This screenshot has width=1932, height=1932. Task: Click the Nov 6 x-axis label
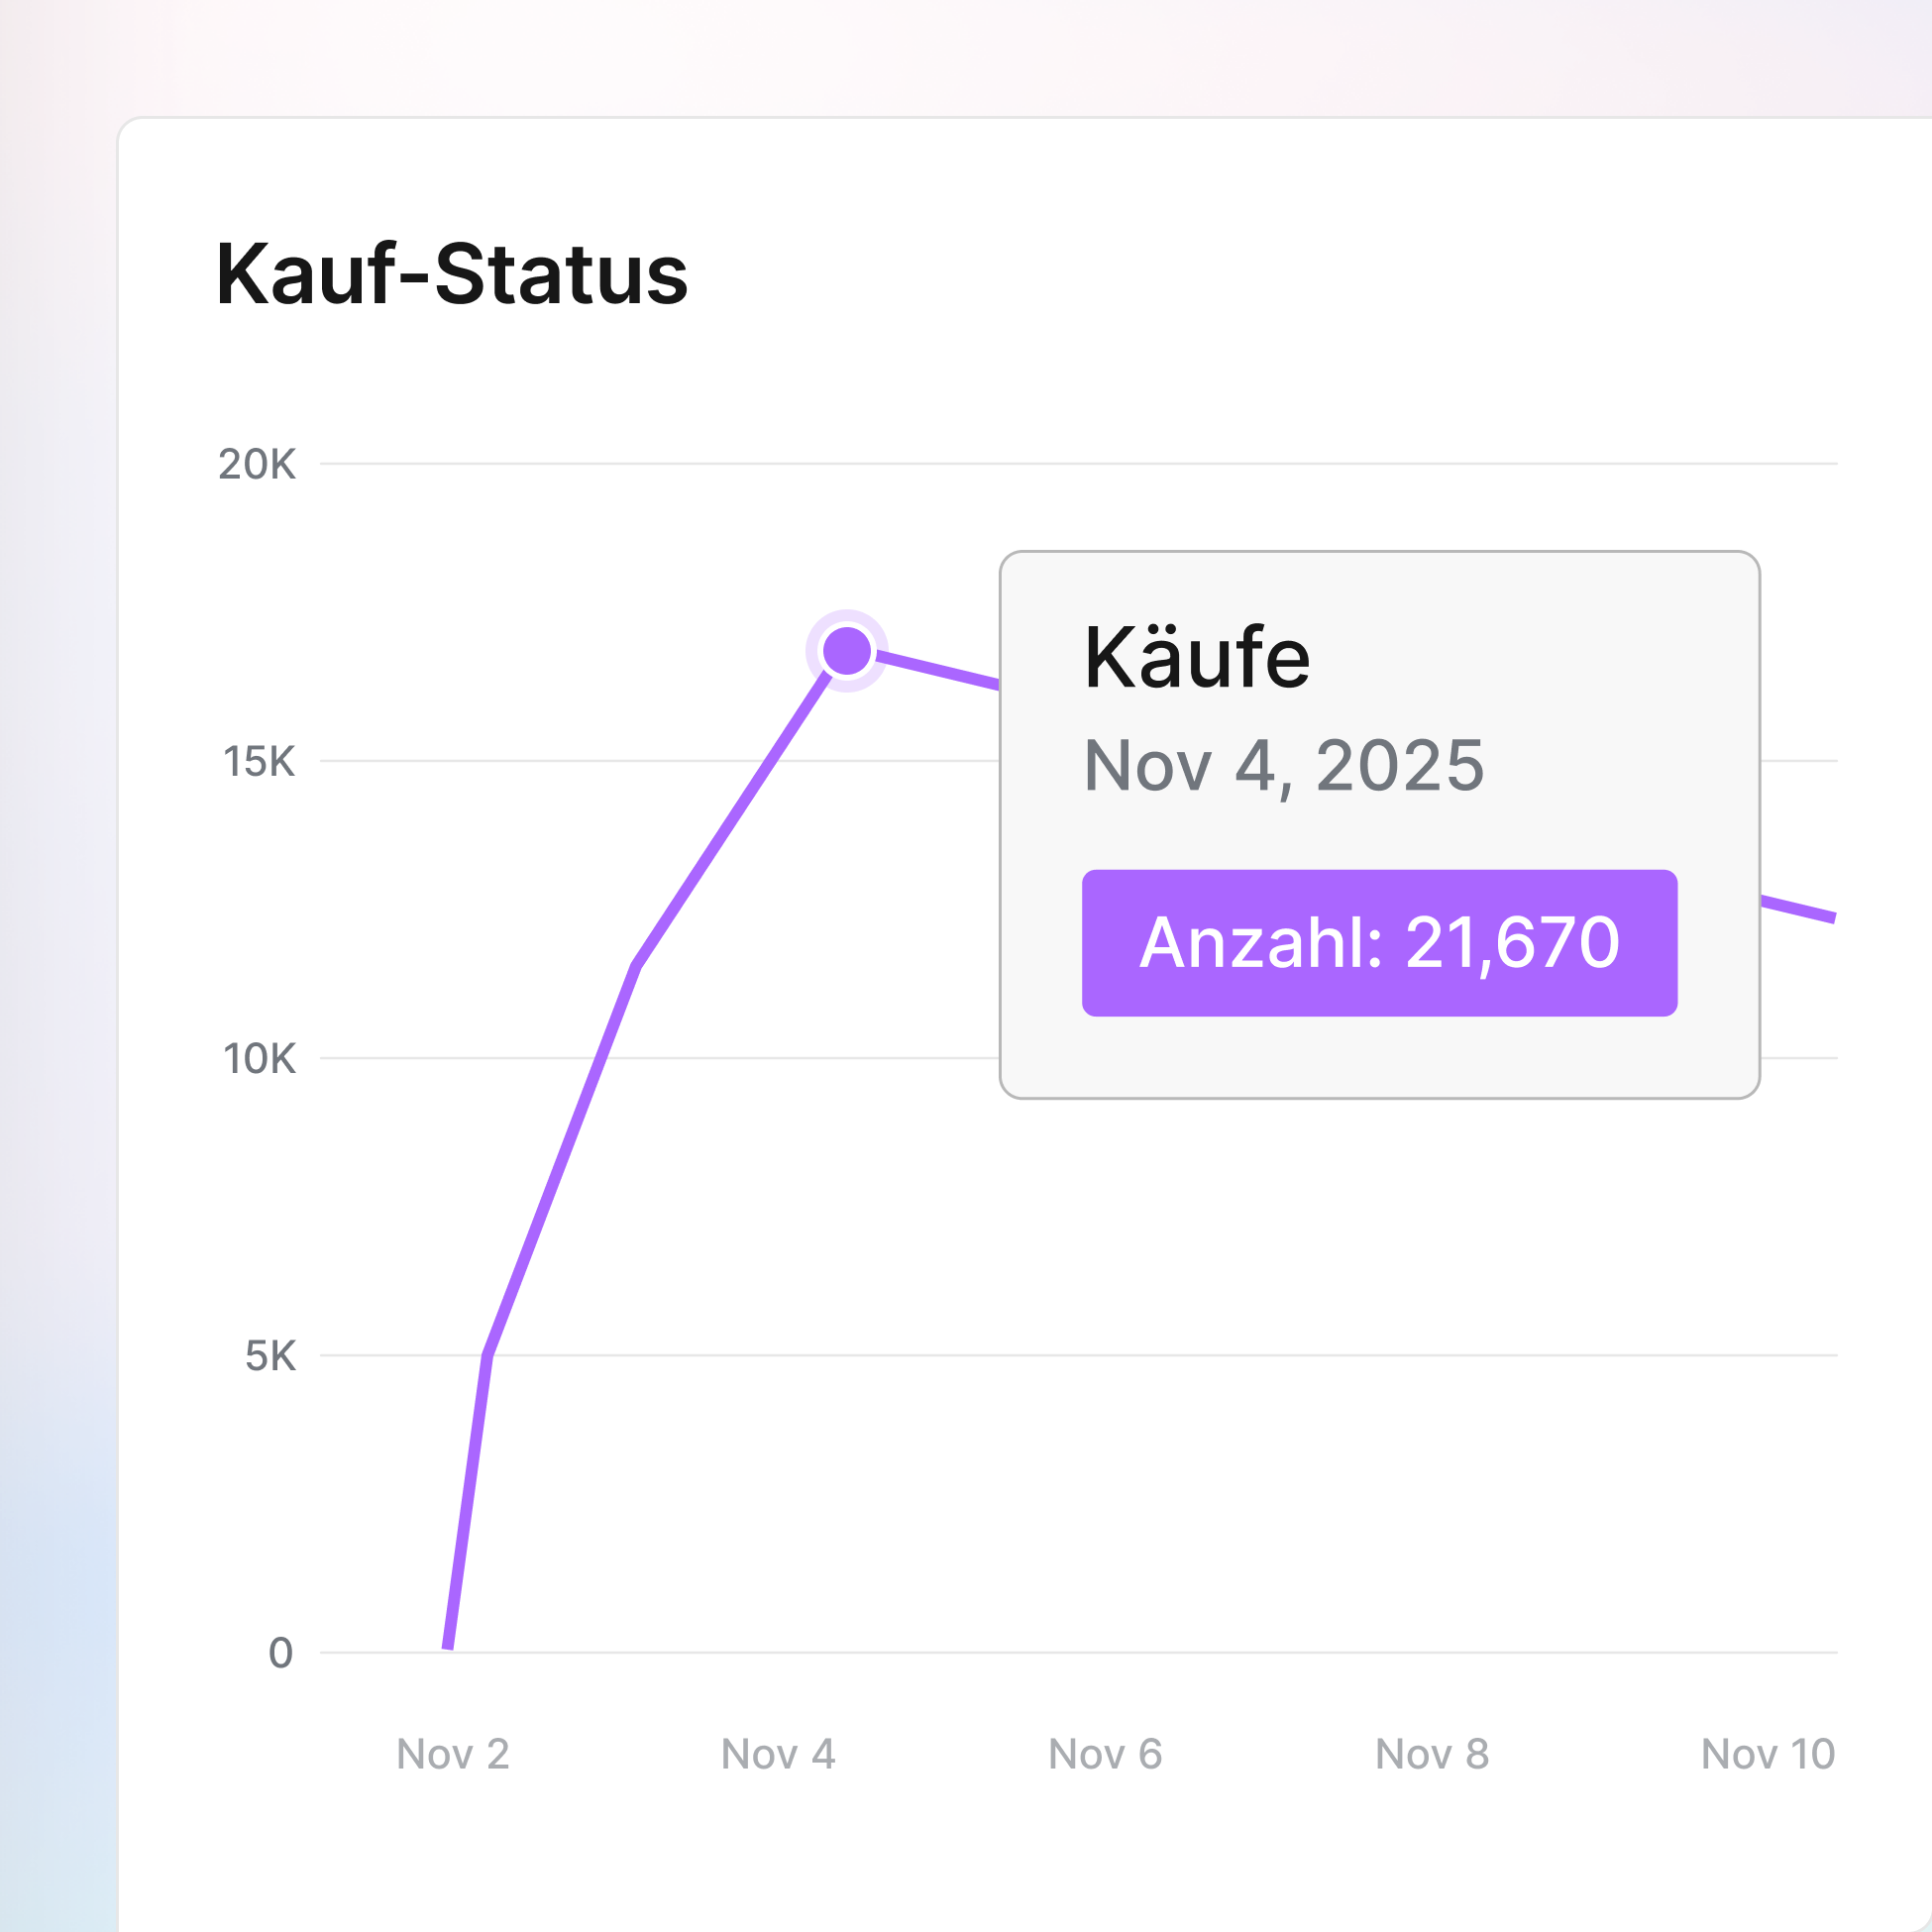tap(1105, 1754)
